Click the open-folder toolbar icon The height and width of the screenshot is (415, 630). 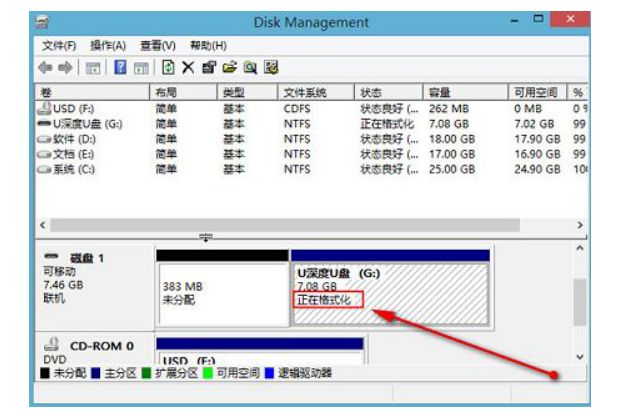pos(228,68)
